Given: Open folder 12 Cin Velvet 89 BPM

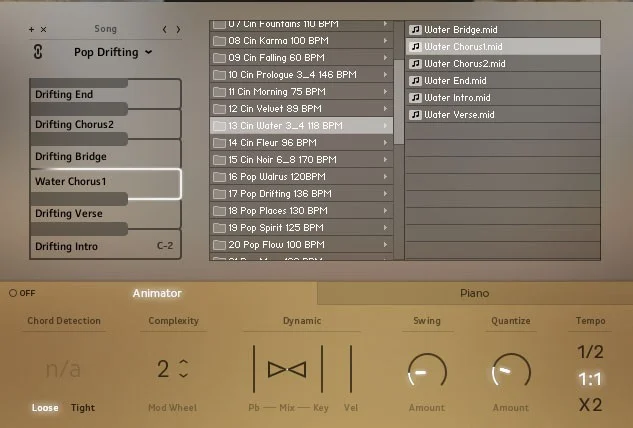Looking at the screenshot, I should click(301, 109).
